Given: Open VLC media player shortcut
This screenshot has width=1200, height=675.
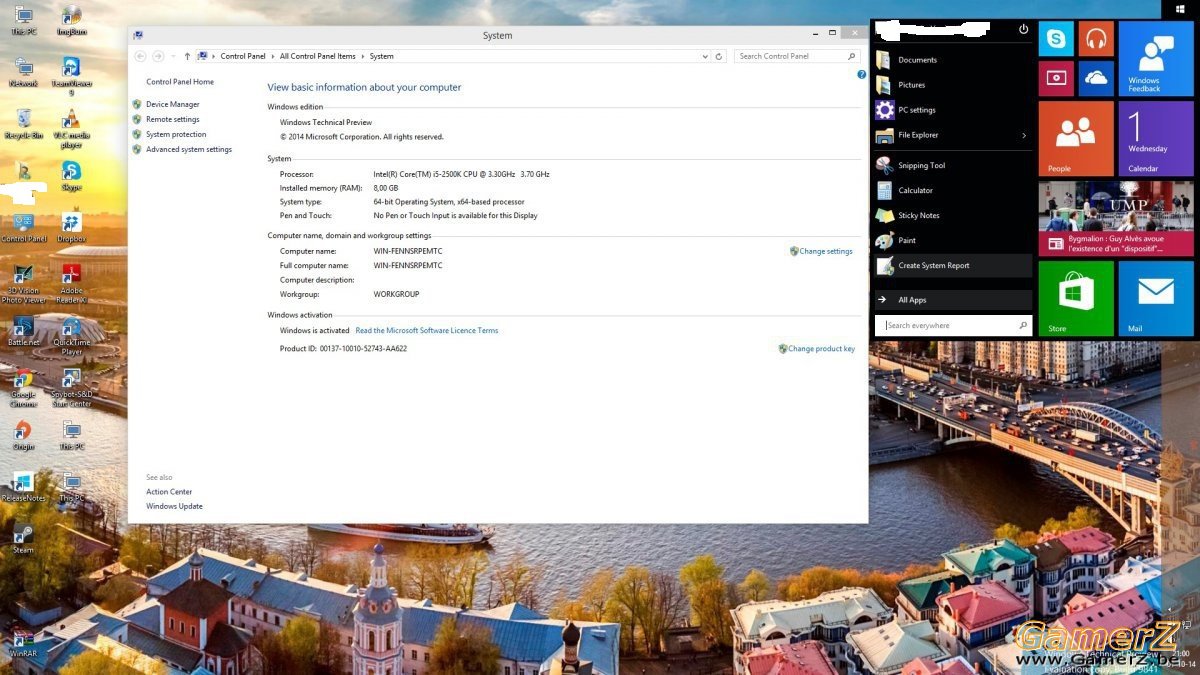Looking at the screenshot, I should click(x=71, y=128).
